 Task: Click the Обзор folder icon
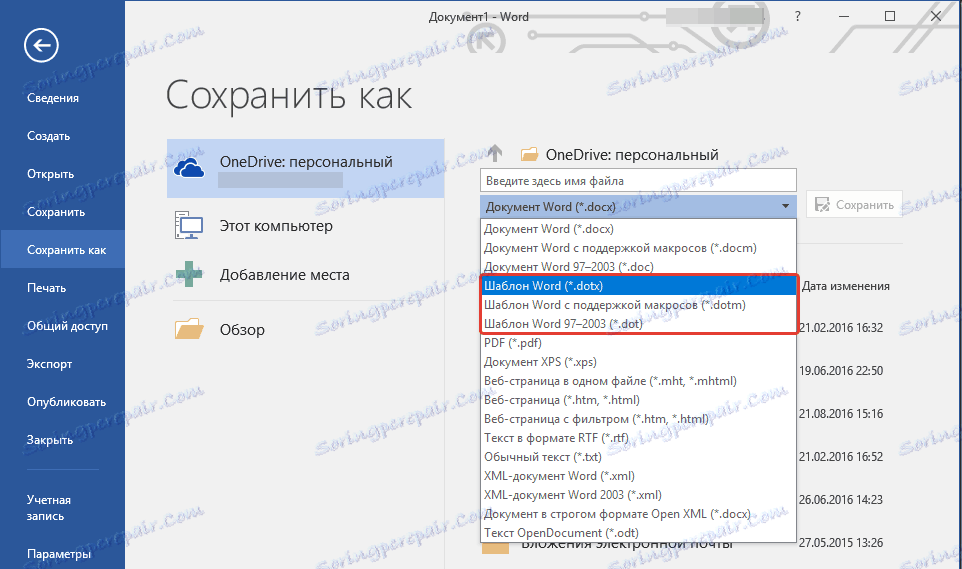tap(189, 329)
